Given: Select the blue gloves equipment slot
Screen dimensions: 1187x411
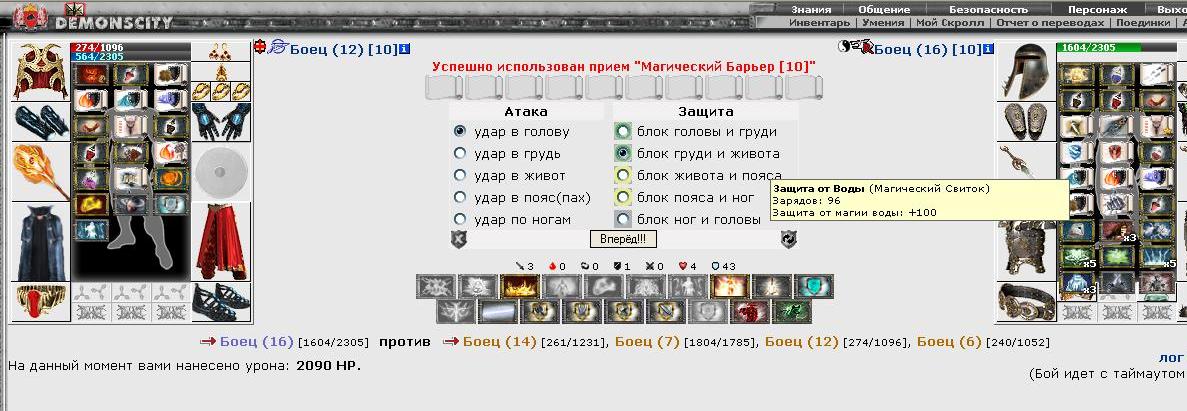Looking at the screenshot, I should [221, 121].
